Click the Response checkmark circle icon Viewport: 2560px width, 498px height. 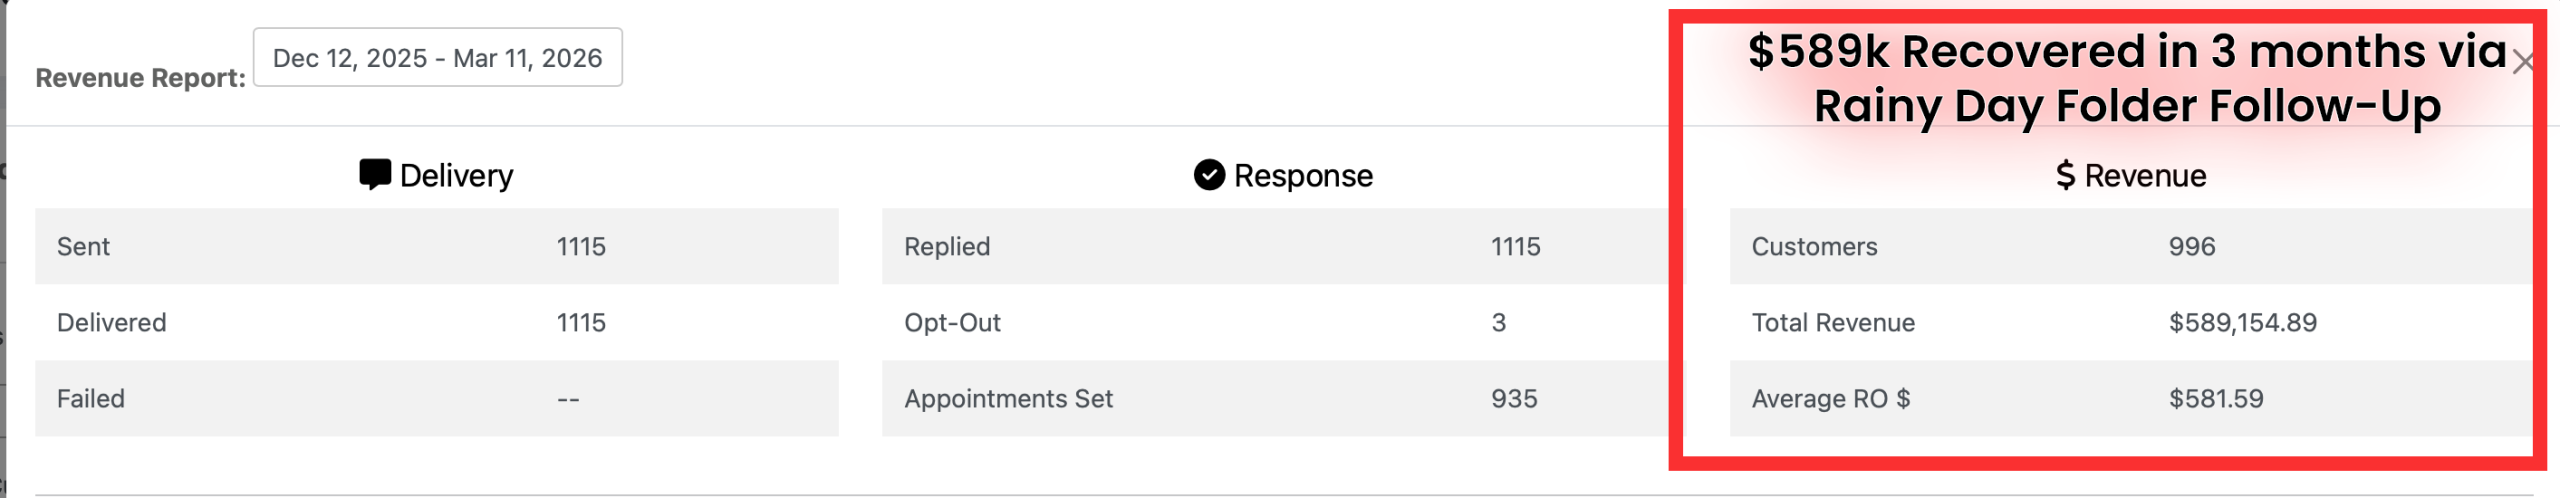tap(1209, 175)
